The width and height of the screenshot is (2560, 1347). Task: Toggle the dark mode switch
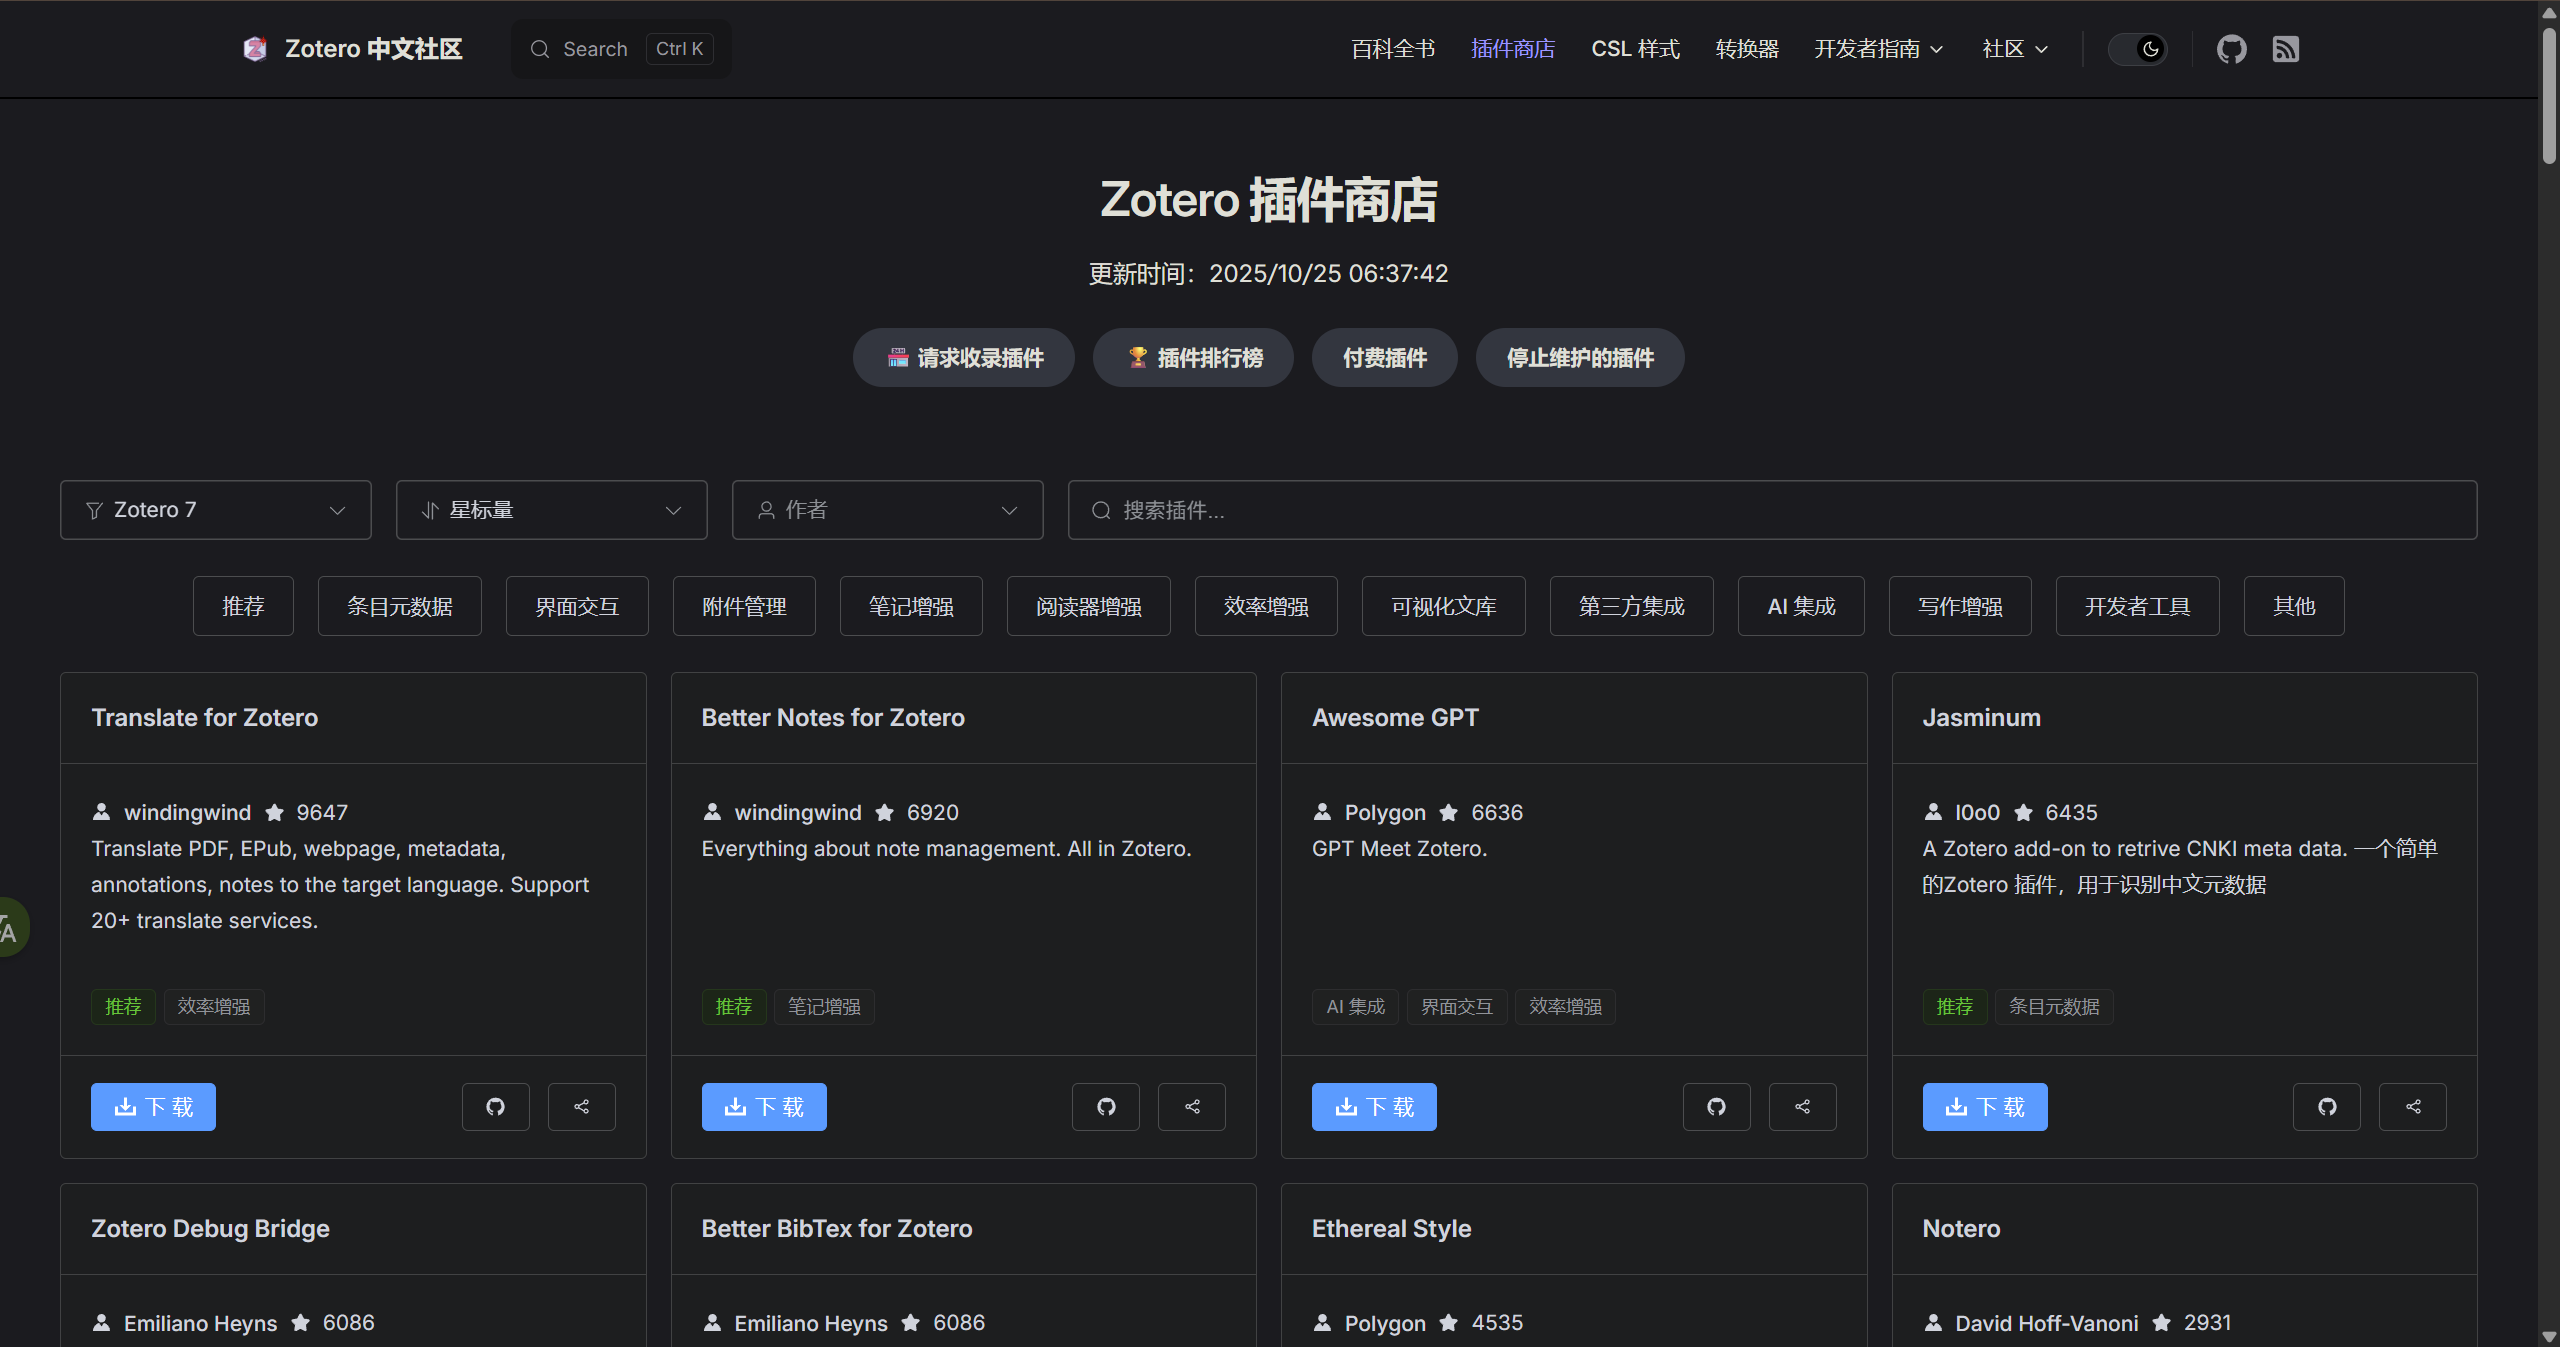point(2137,49)
